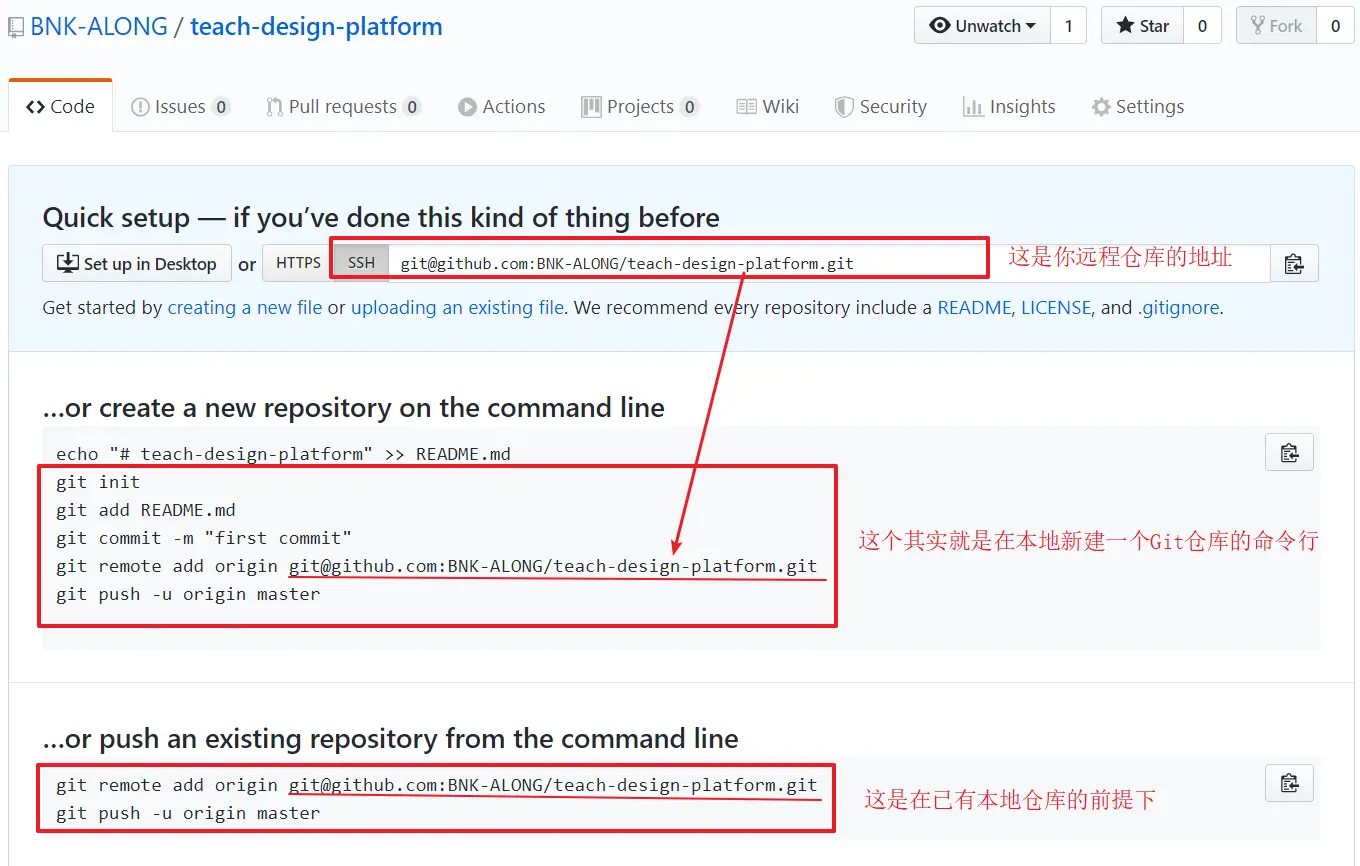
Task: Copy the repository URL to clipboard
Action: [1294, 264]
